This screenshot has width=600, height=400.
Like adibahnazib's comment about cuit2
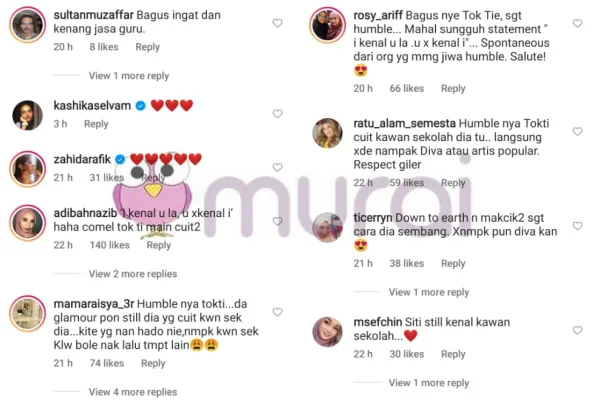tap(277, 221)
